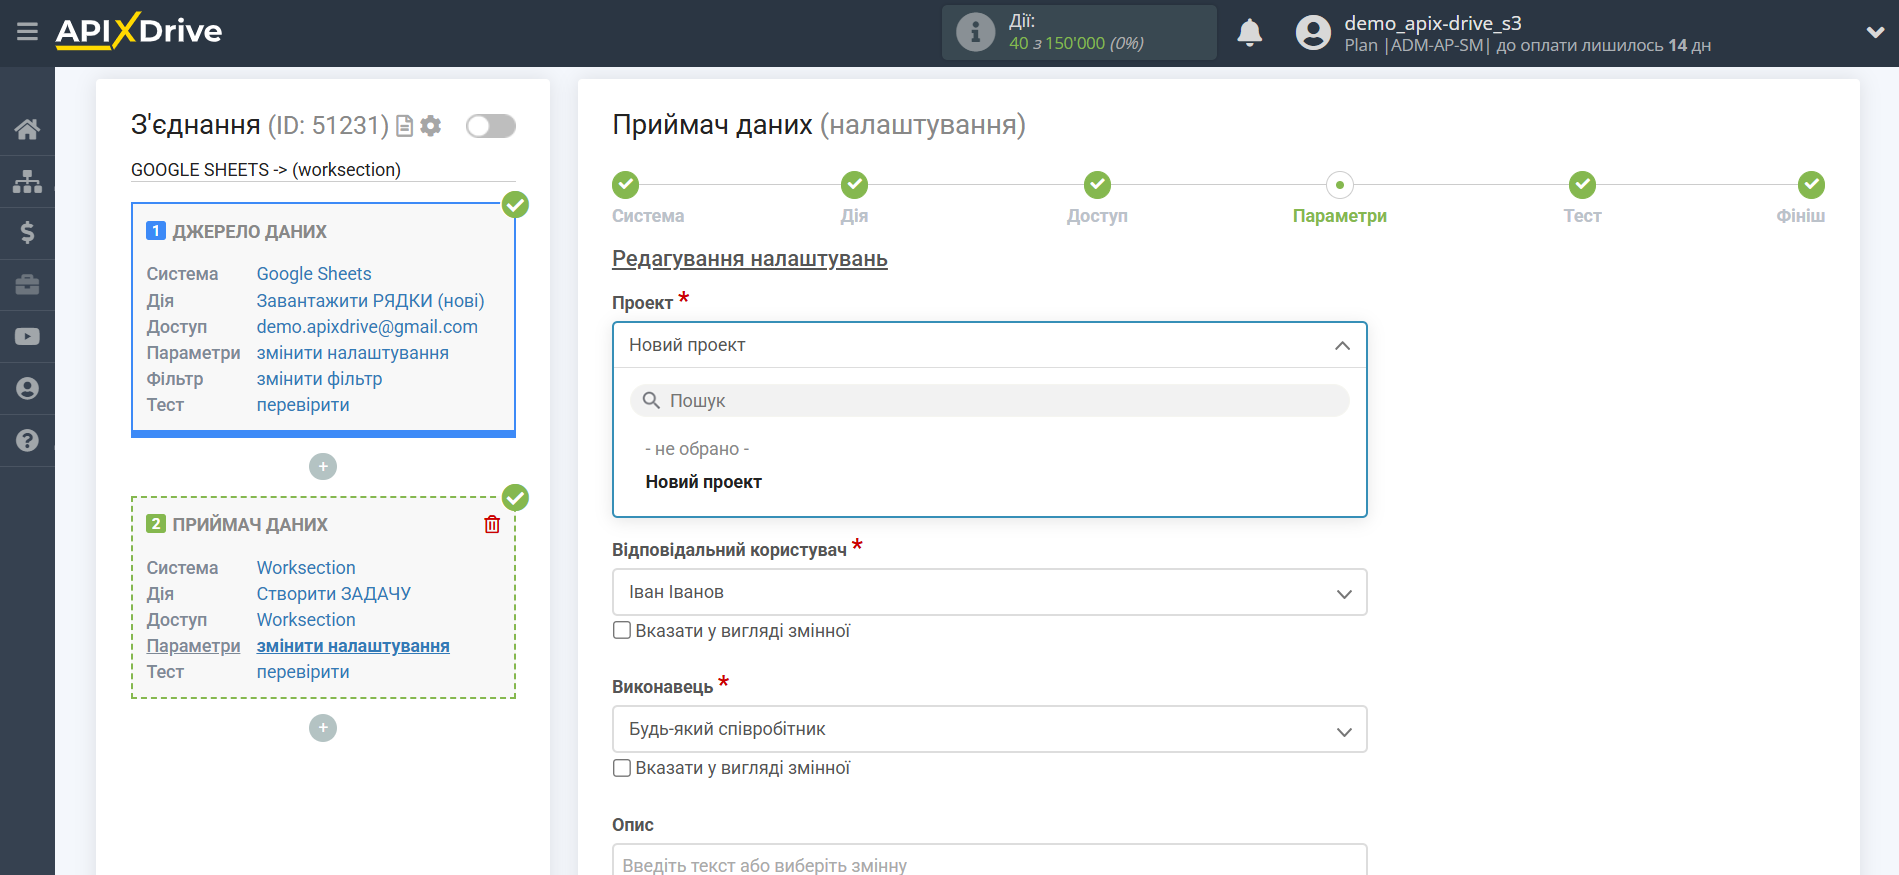This screenshot has height=875, width=1899.
Task: Open the user profile icon in sidebar
Action: pyautogui.click(x=27, y=389)
